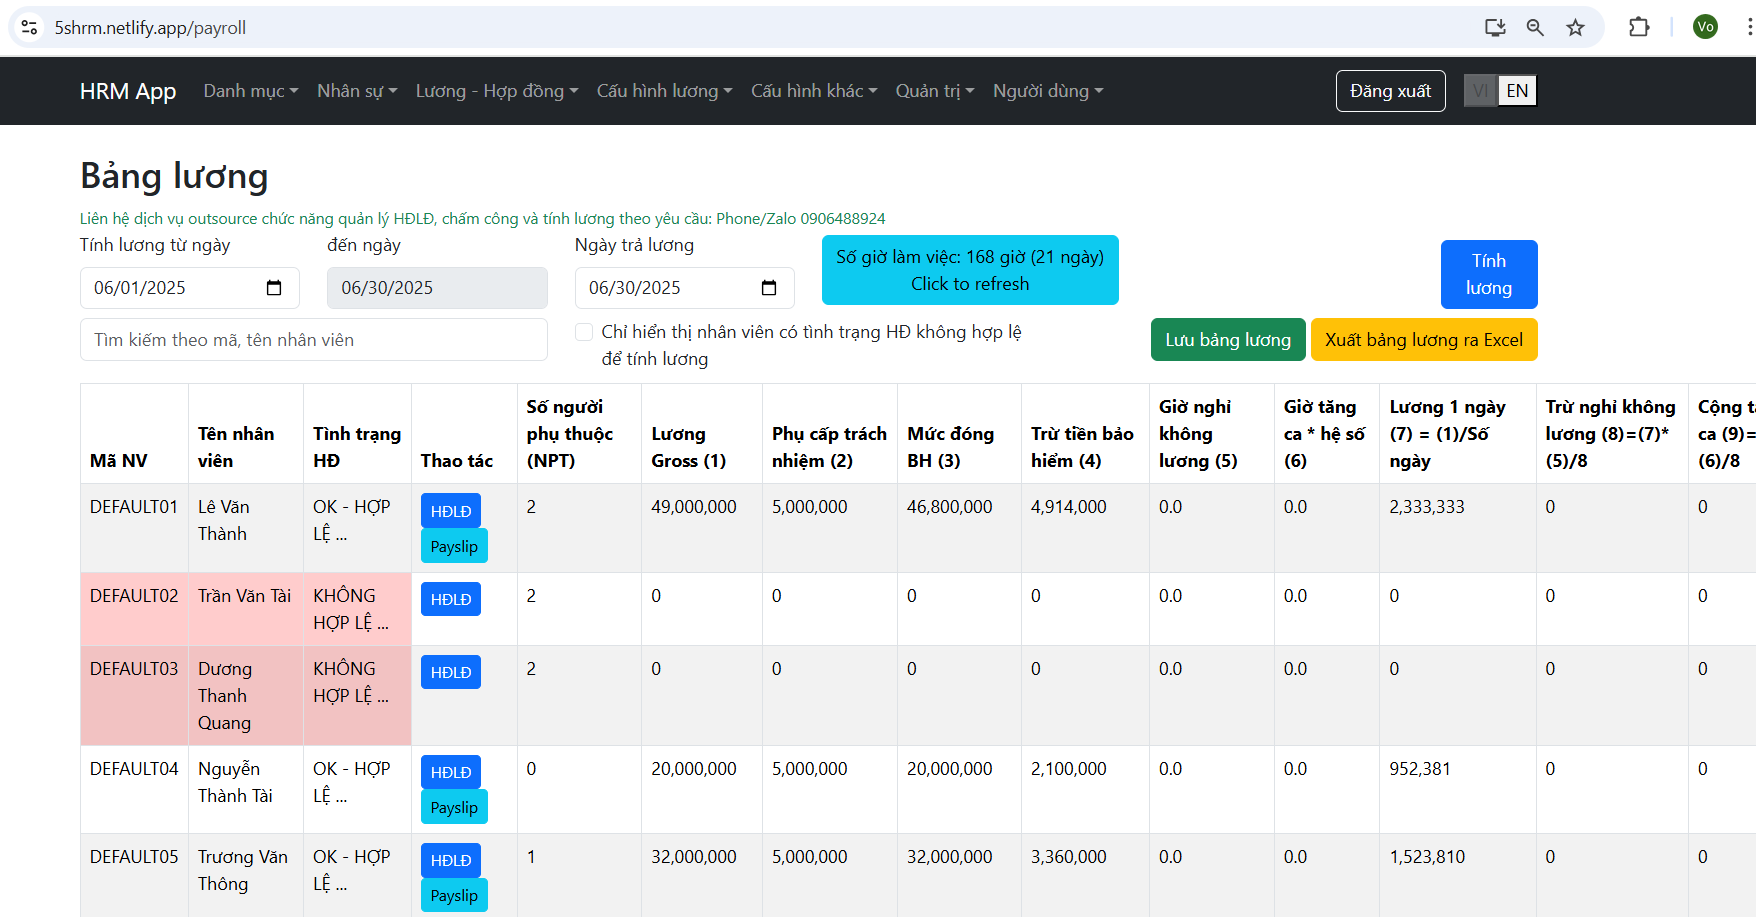The height and width of the screenshot is (917, 1756).
Task: Open the Vo profile avatar
Action: click(x=1706, y=27)
